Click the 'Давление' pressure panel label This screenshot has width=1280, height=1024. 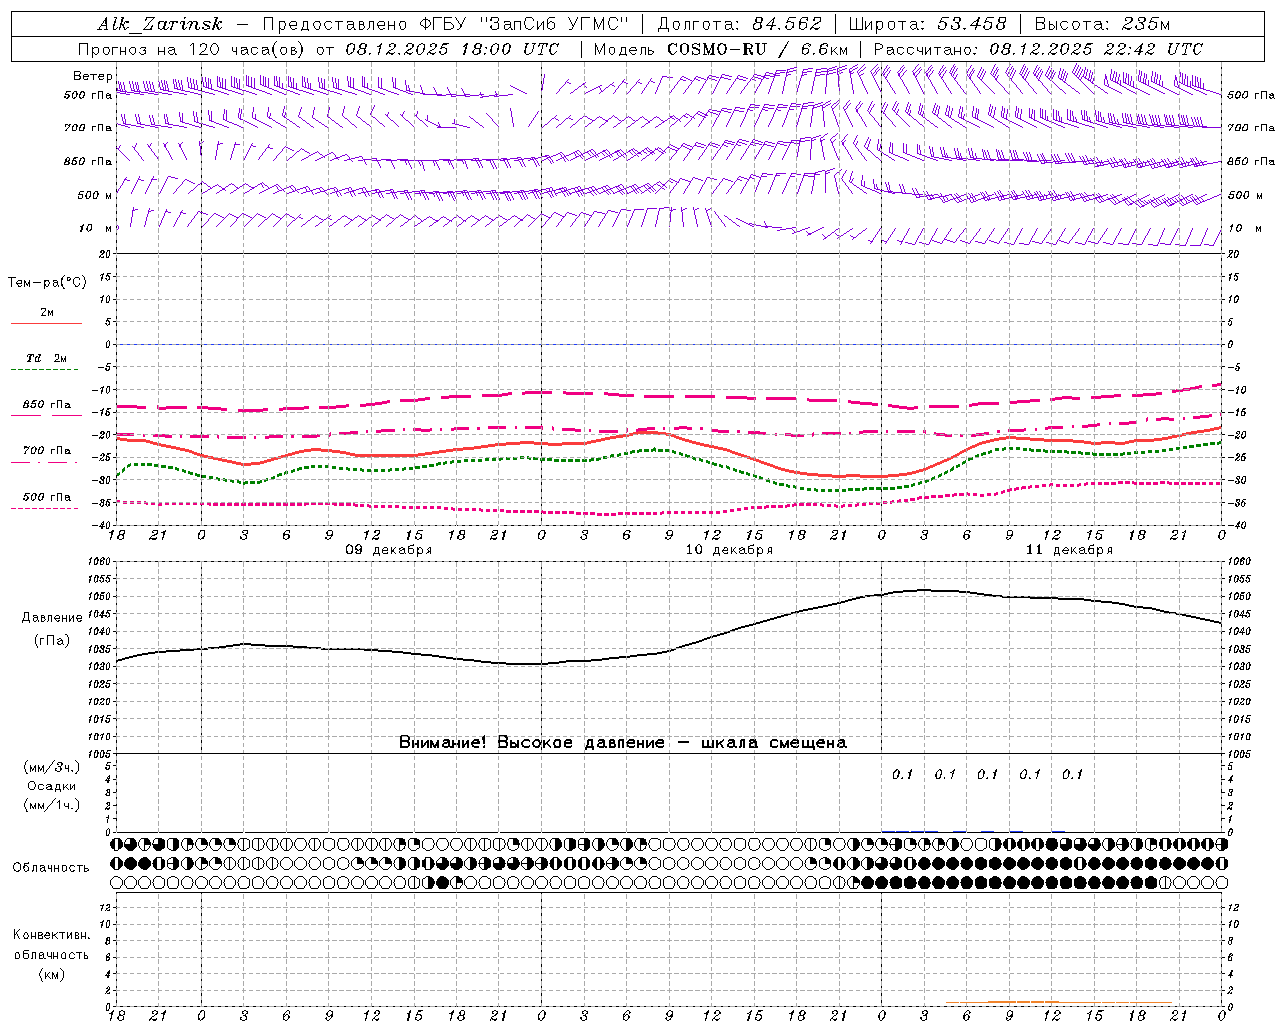52,618
